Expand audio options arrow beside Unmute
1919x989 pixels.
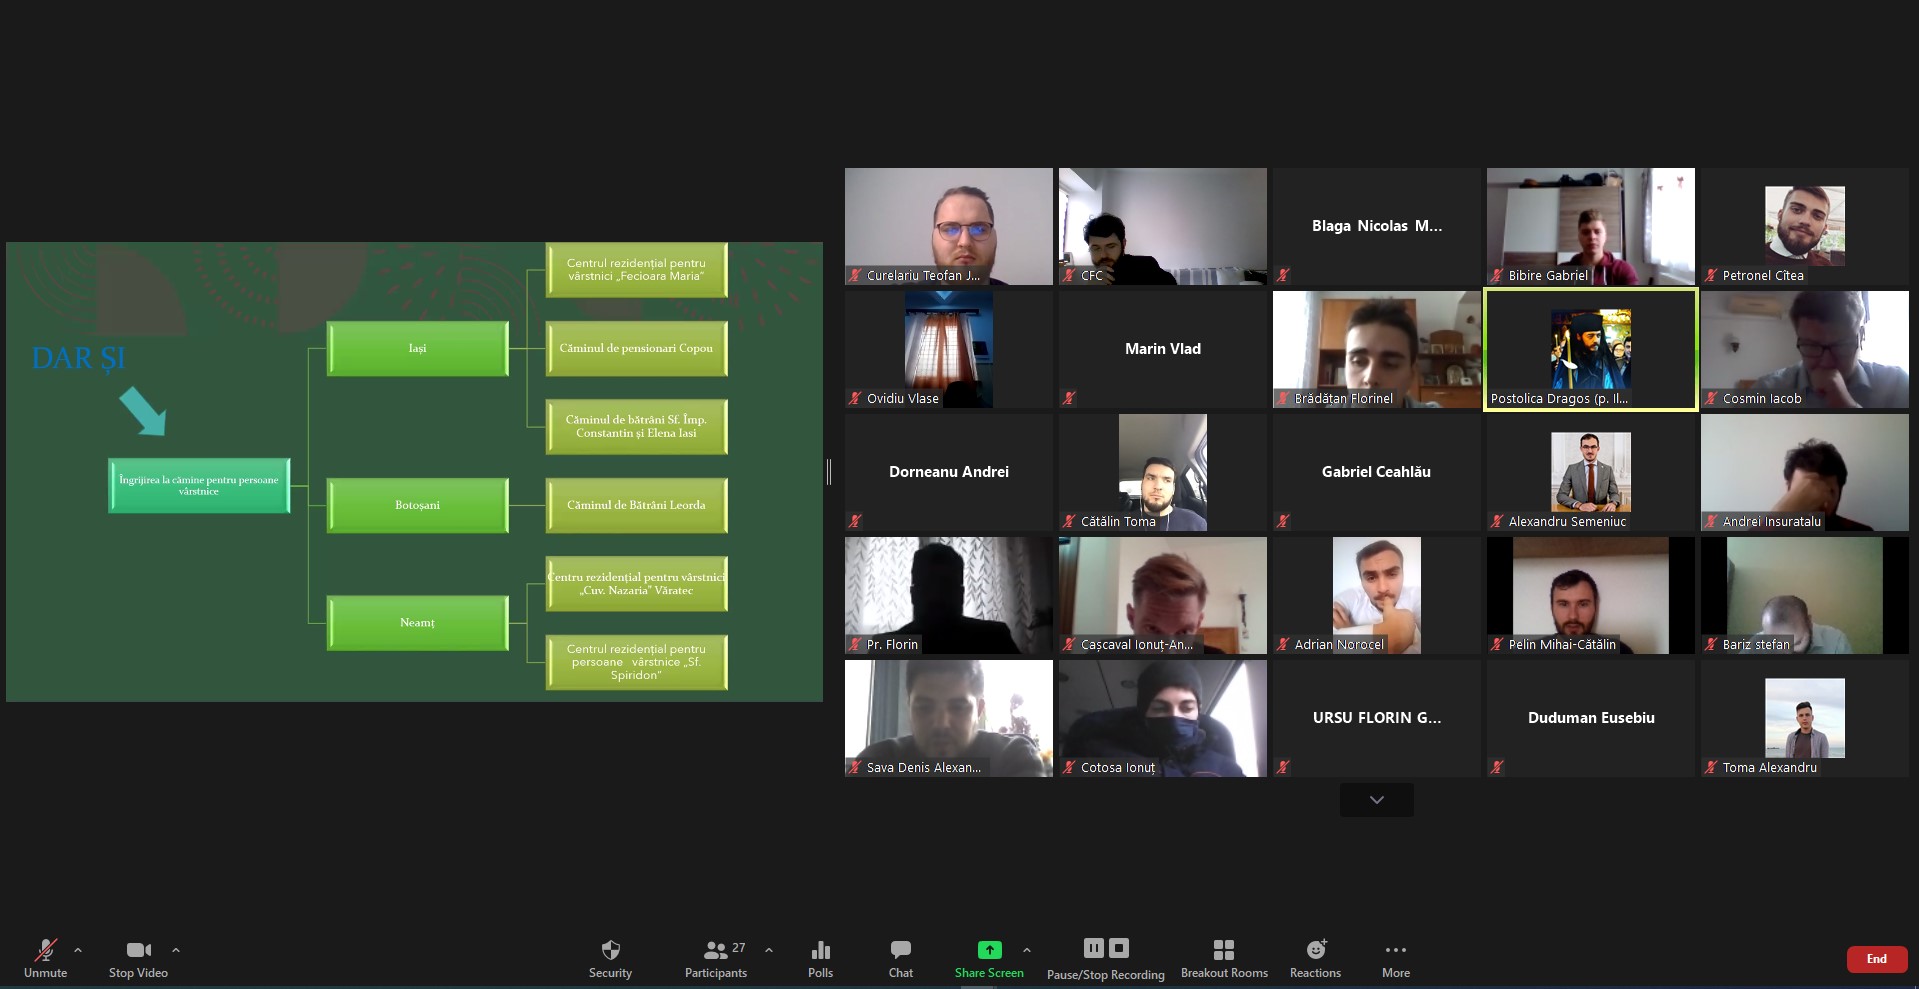pyautogui.click(x=78, y=950)
